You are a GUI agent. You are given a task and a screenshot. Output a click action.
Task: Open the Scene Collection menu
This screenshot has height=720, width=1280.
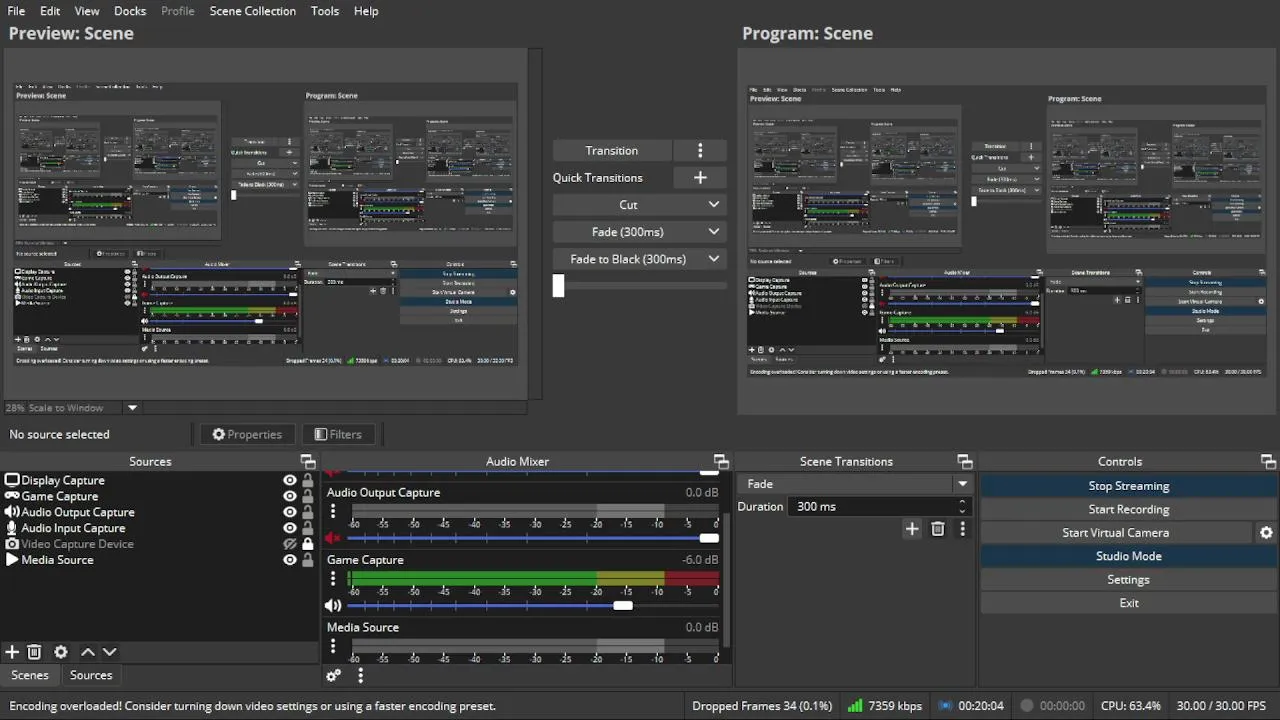[252, 11]
